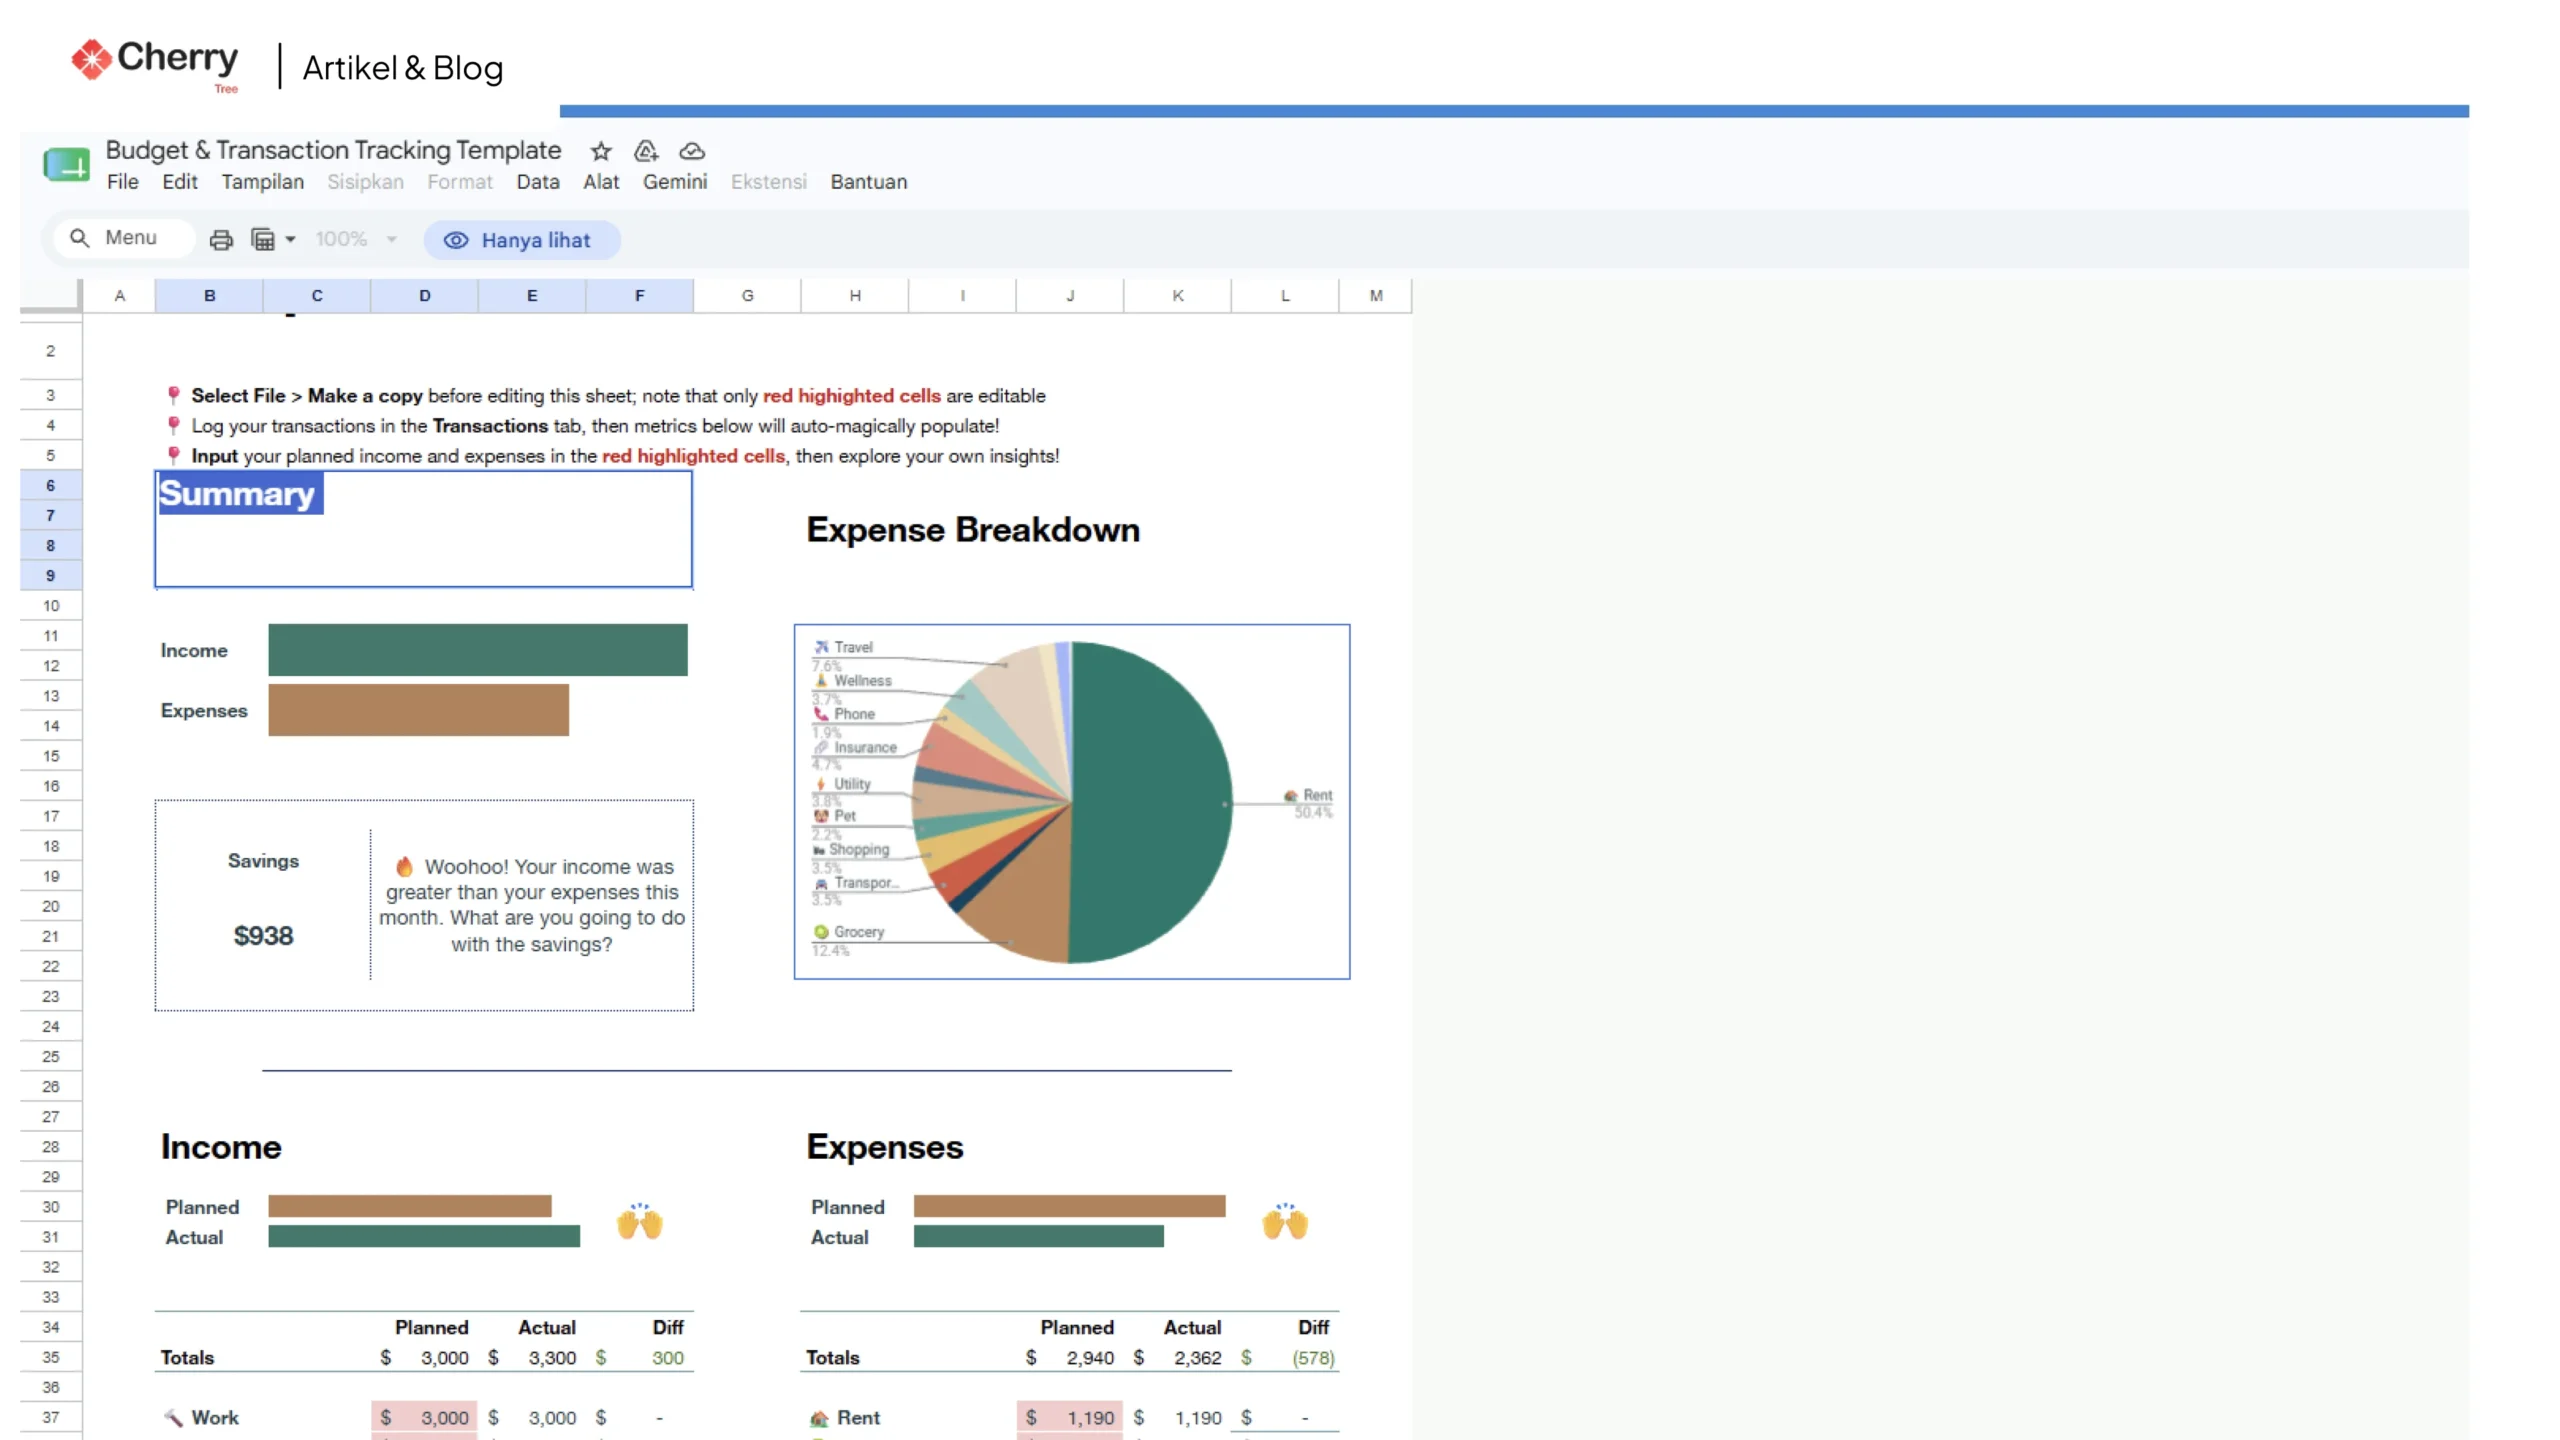This screenshot has width=2560, height=1440.
Task: Click the green Google Sheets file icon
Action: 66,165
